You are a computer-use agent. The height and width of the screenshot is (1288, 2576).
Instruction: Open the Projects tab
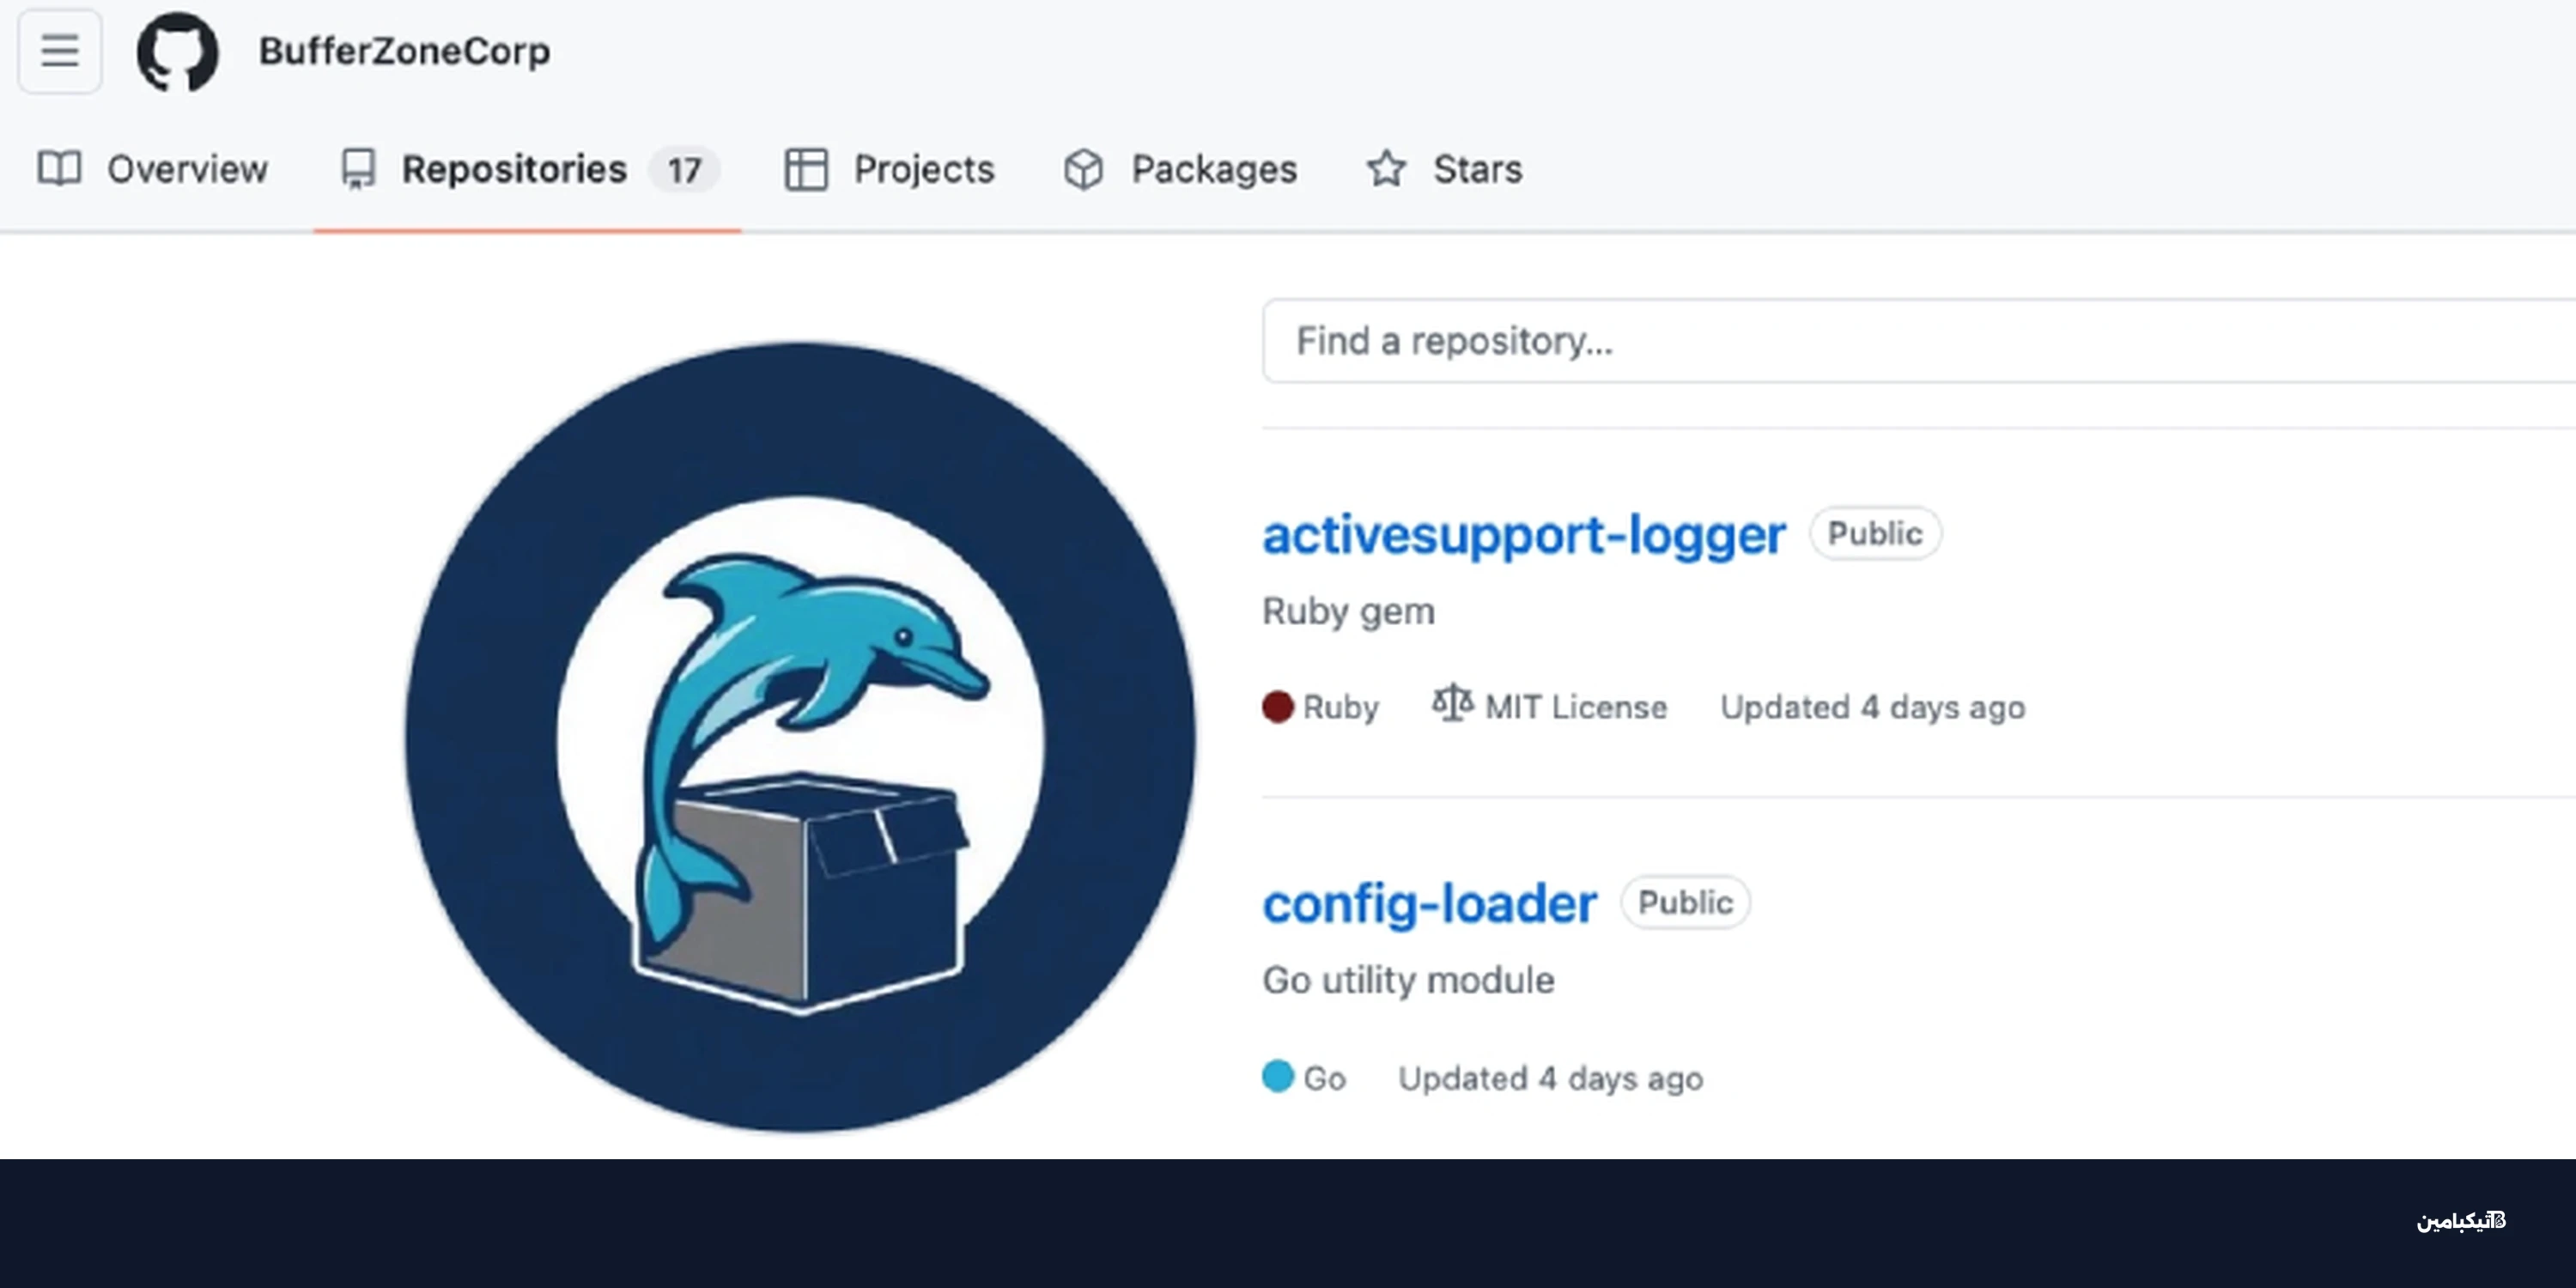(x=889, y=169)
